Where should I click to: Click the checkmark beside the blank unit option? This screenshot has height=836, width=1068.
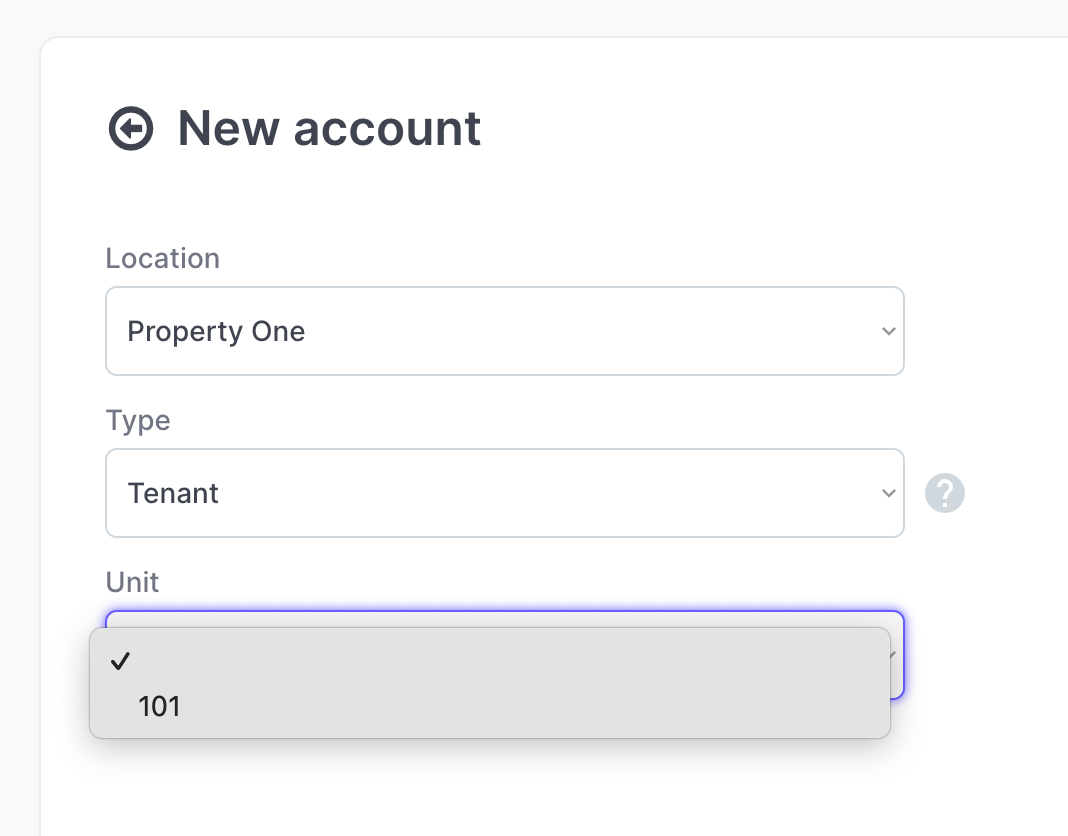coord(120,661)
